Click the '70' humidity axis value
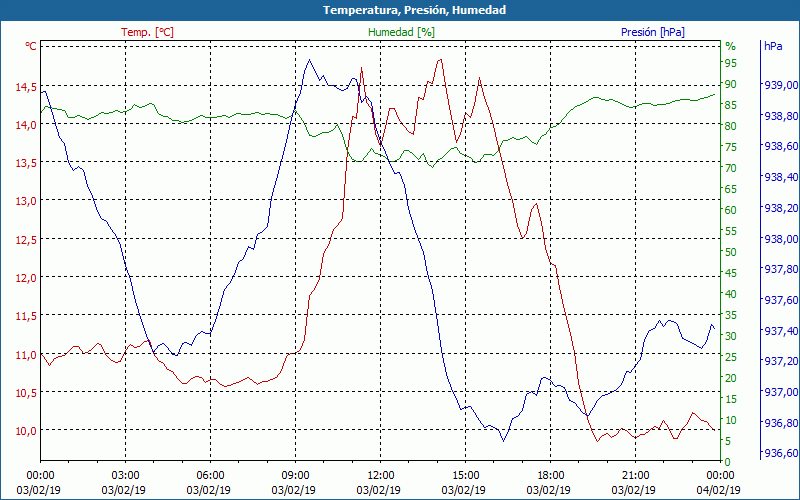 pos(731,168)
